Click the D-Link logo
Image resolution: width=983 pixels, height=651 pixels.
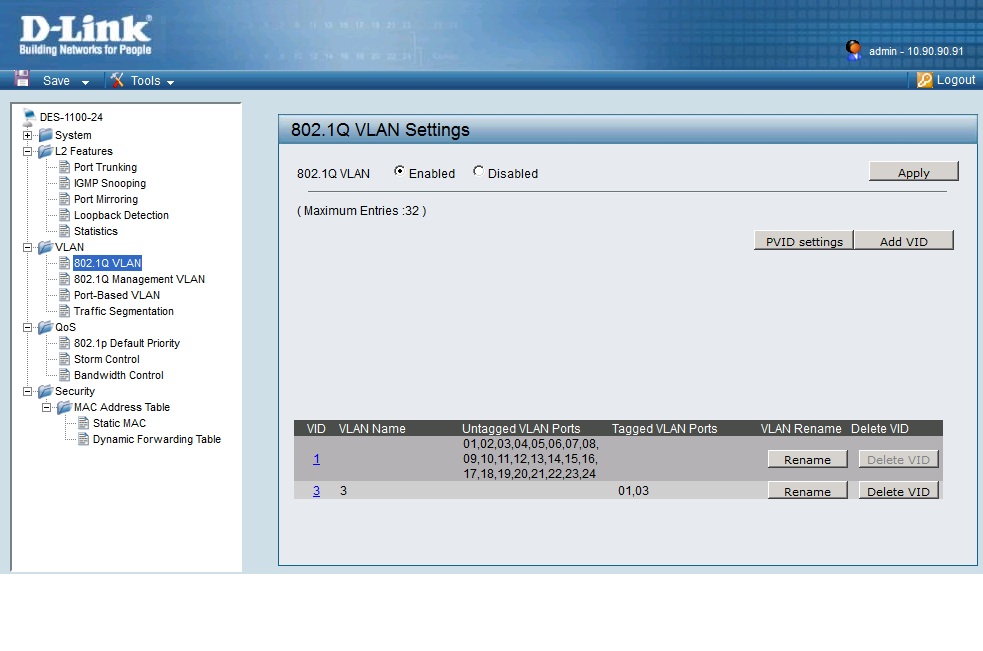click(85, 34)
